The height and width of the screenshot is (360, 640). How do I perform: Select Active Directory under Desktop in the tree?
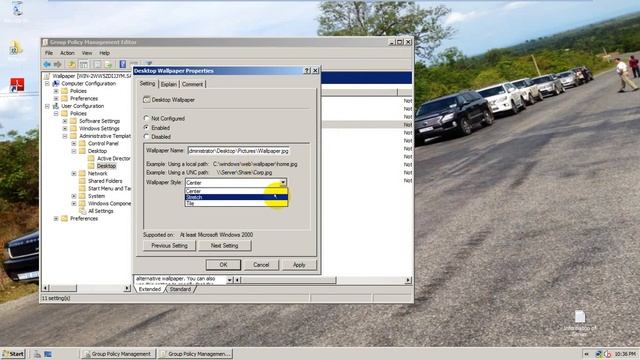click(113, 158)
